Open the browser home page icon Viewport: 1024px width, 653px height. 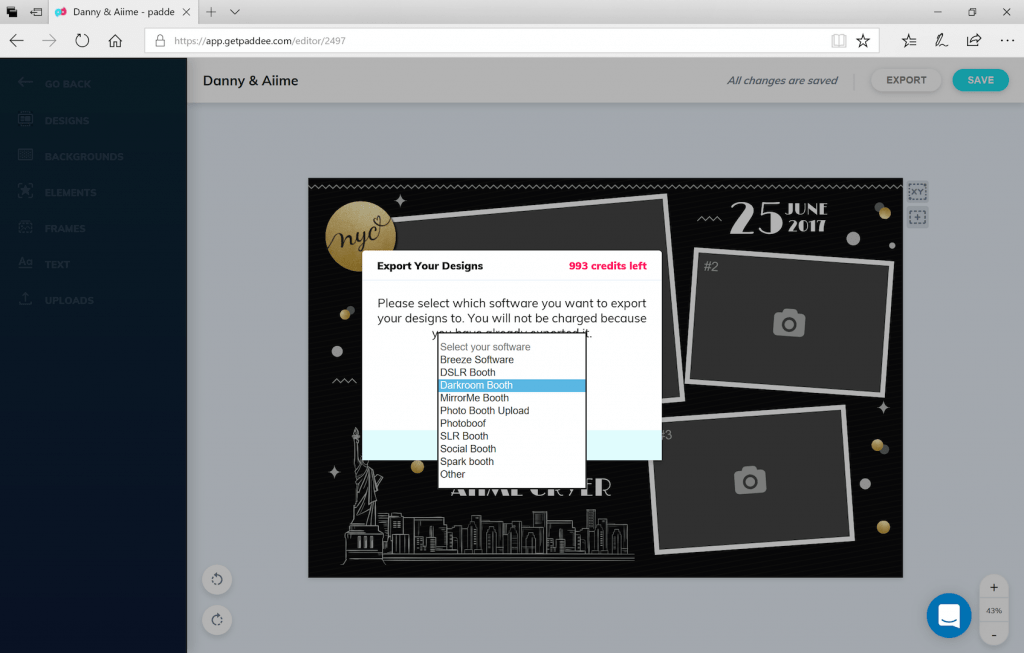coord(115,40)
